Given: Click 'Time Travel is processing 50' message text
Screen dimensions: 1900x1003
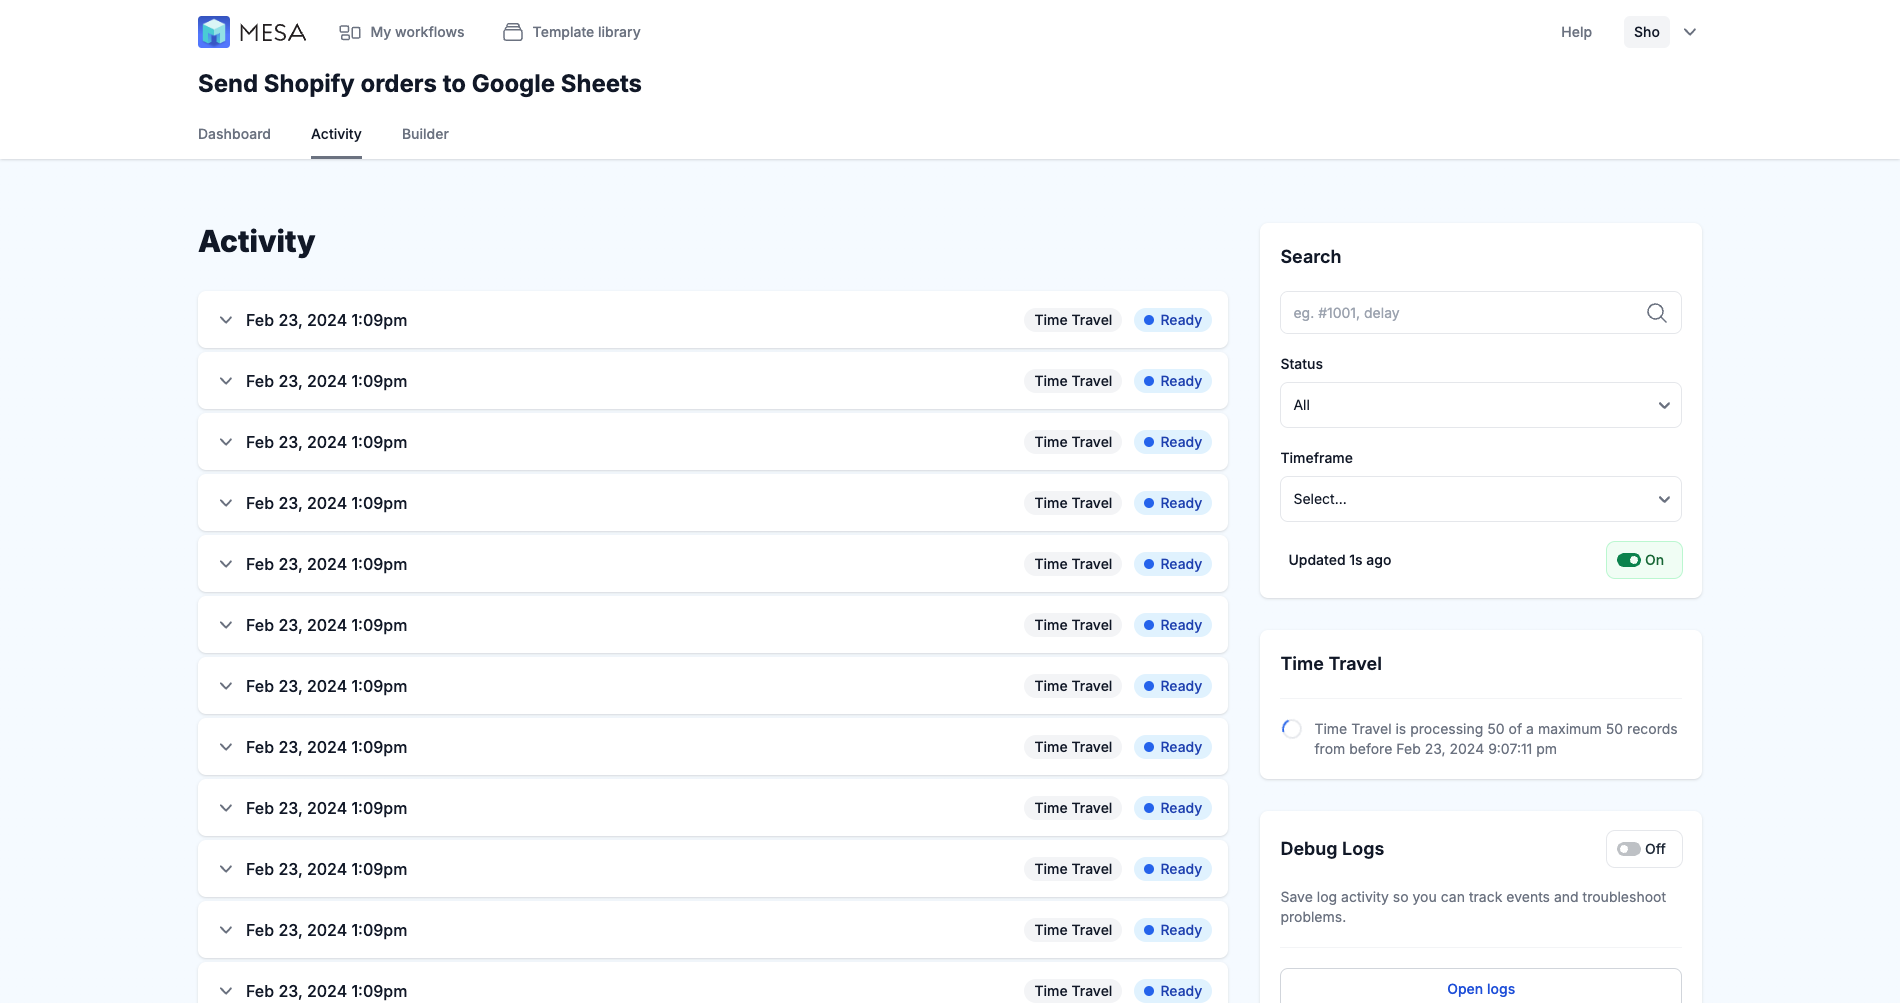Looking at the screenshot, I should click(x=1496, y=739).
